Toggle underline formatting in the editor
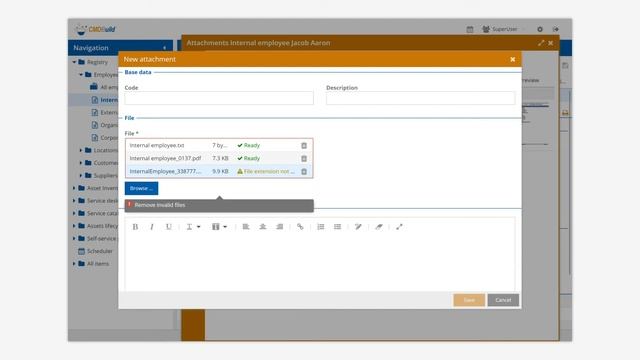 click(x=169, y=227)
